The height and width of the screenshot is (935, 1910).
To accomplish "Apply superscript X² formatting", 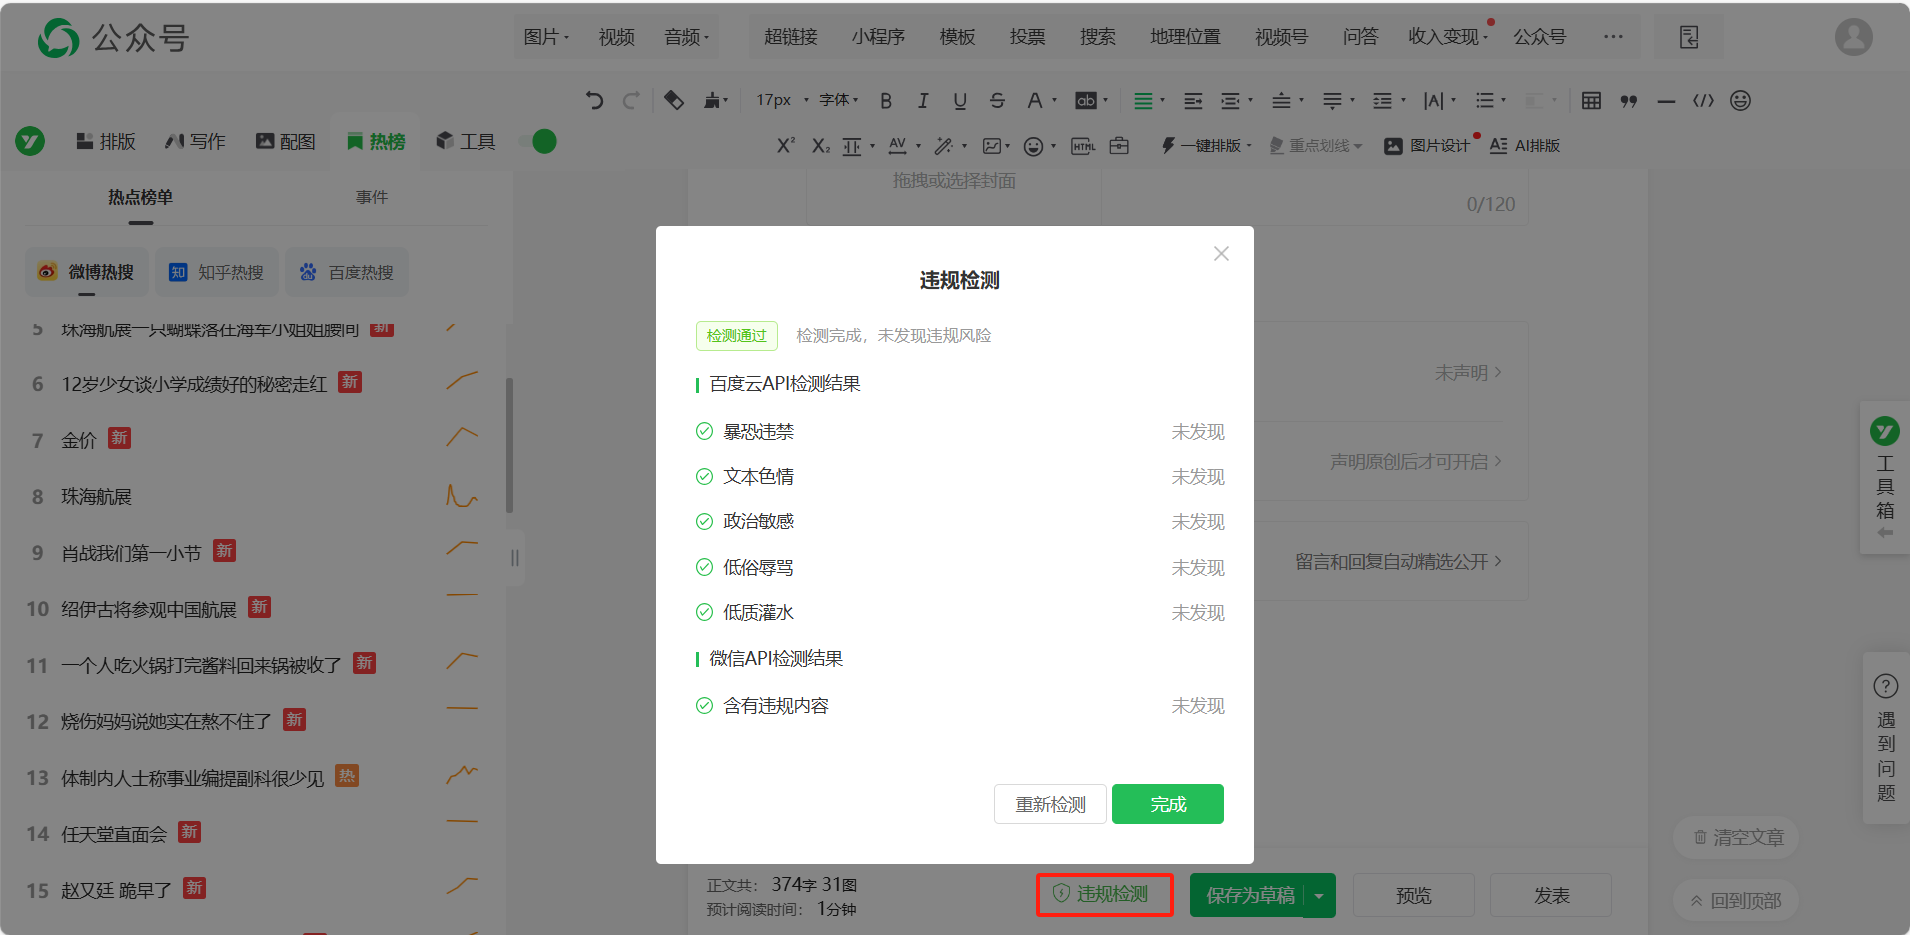I will click(786, 145).
